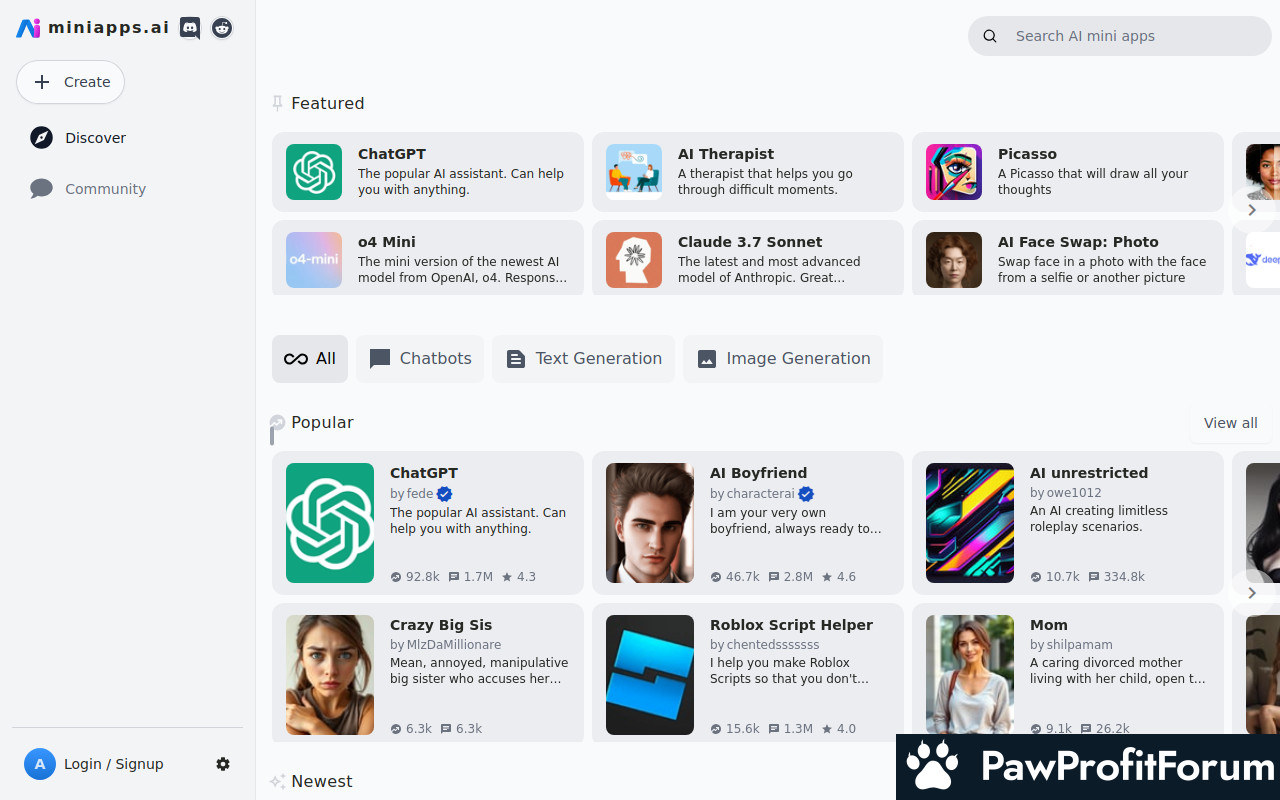Image resolution: width=1280 pixels, height=800 pixels.
Task: Open Crazy Big Sis title
Action: (x=441, y=625)
